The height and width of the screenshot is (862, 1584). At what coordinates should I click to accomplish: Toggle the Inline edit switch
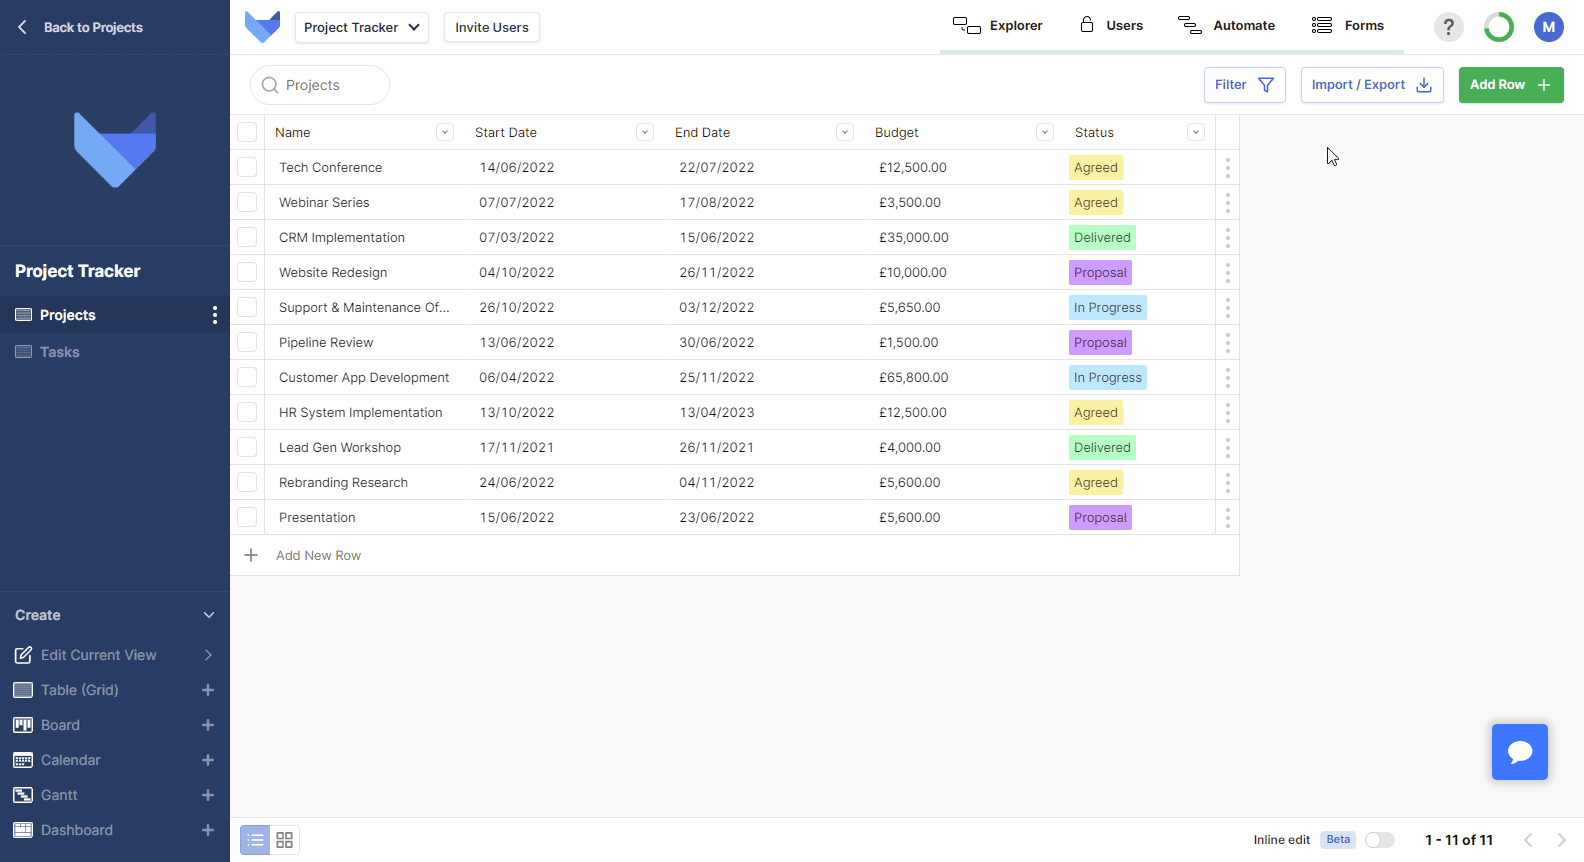pyautogui.click(x=1379, y=840)
